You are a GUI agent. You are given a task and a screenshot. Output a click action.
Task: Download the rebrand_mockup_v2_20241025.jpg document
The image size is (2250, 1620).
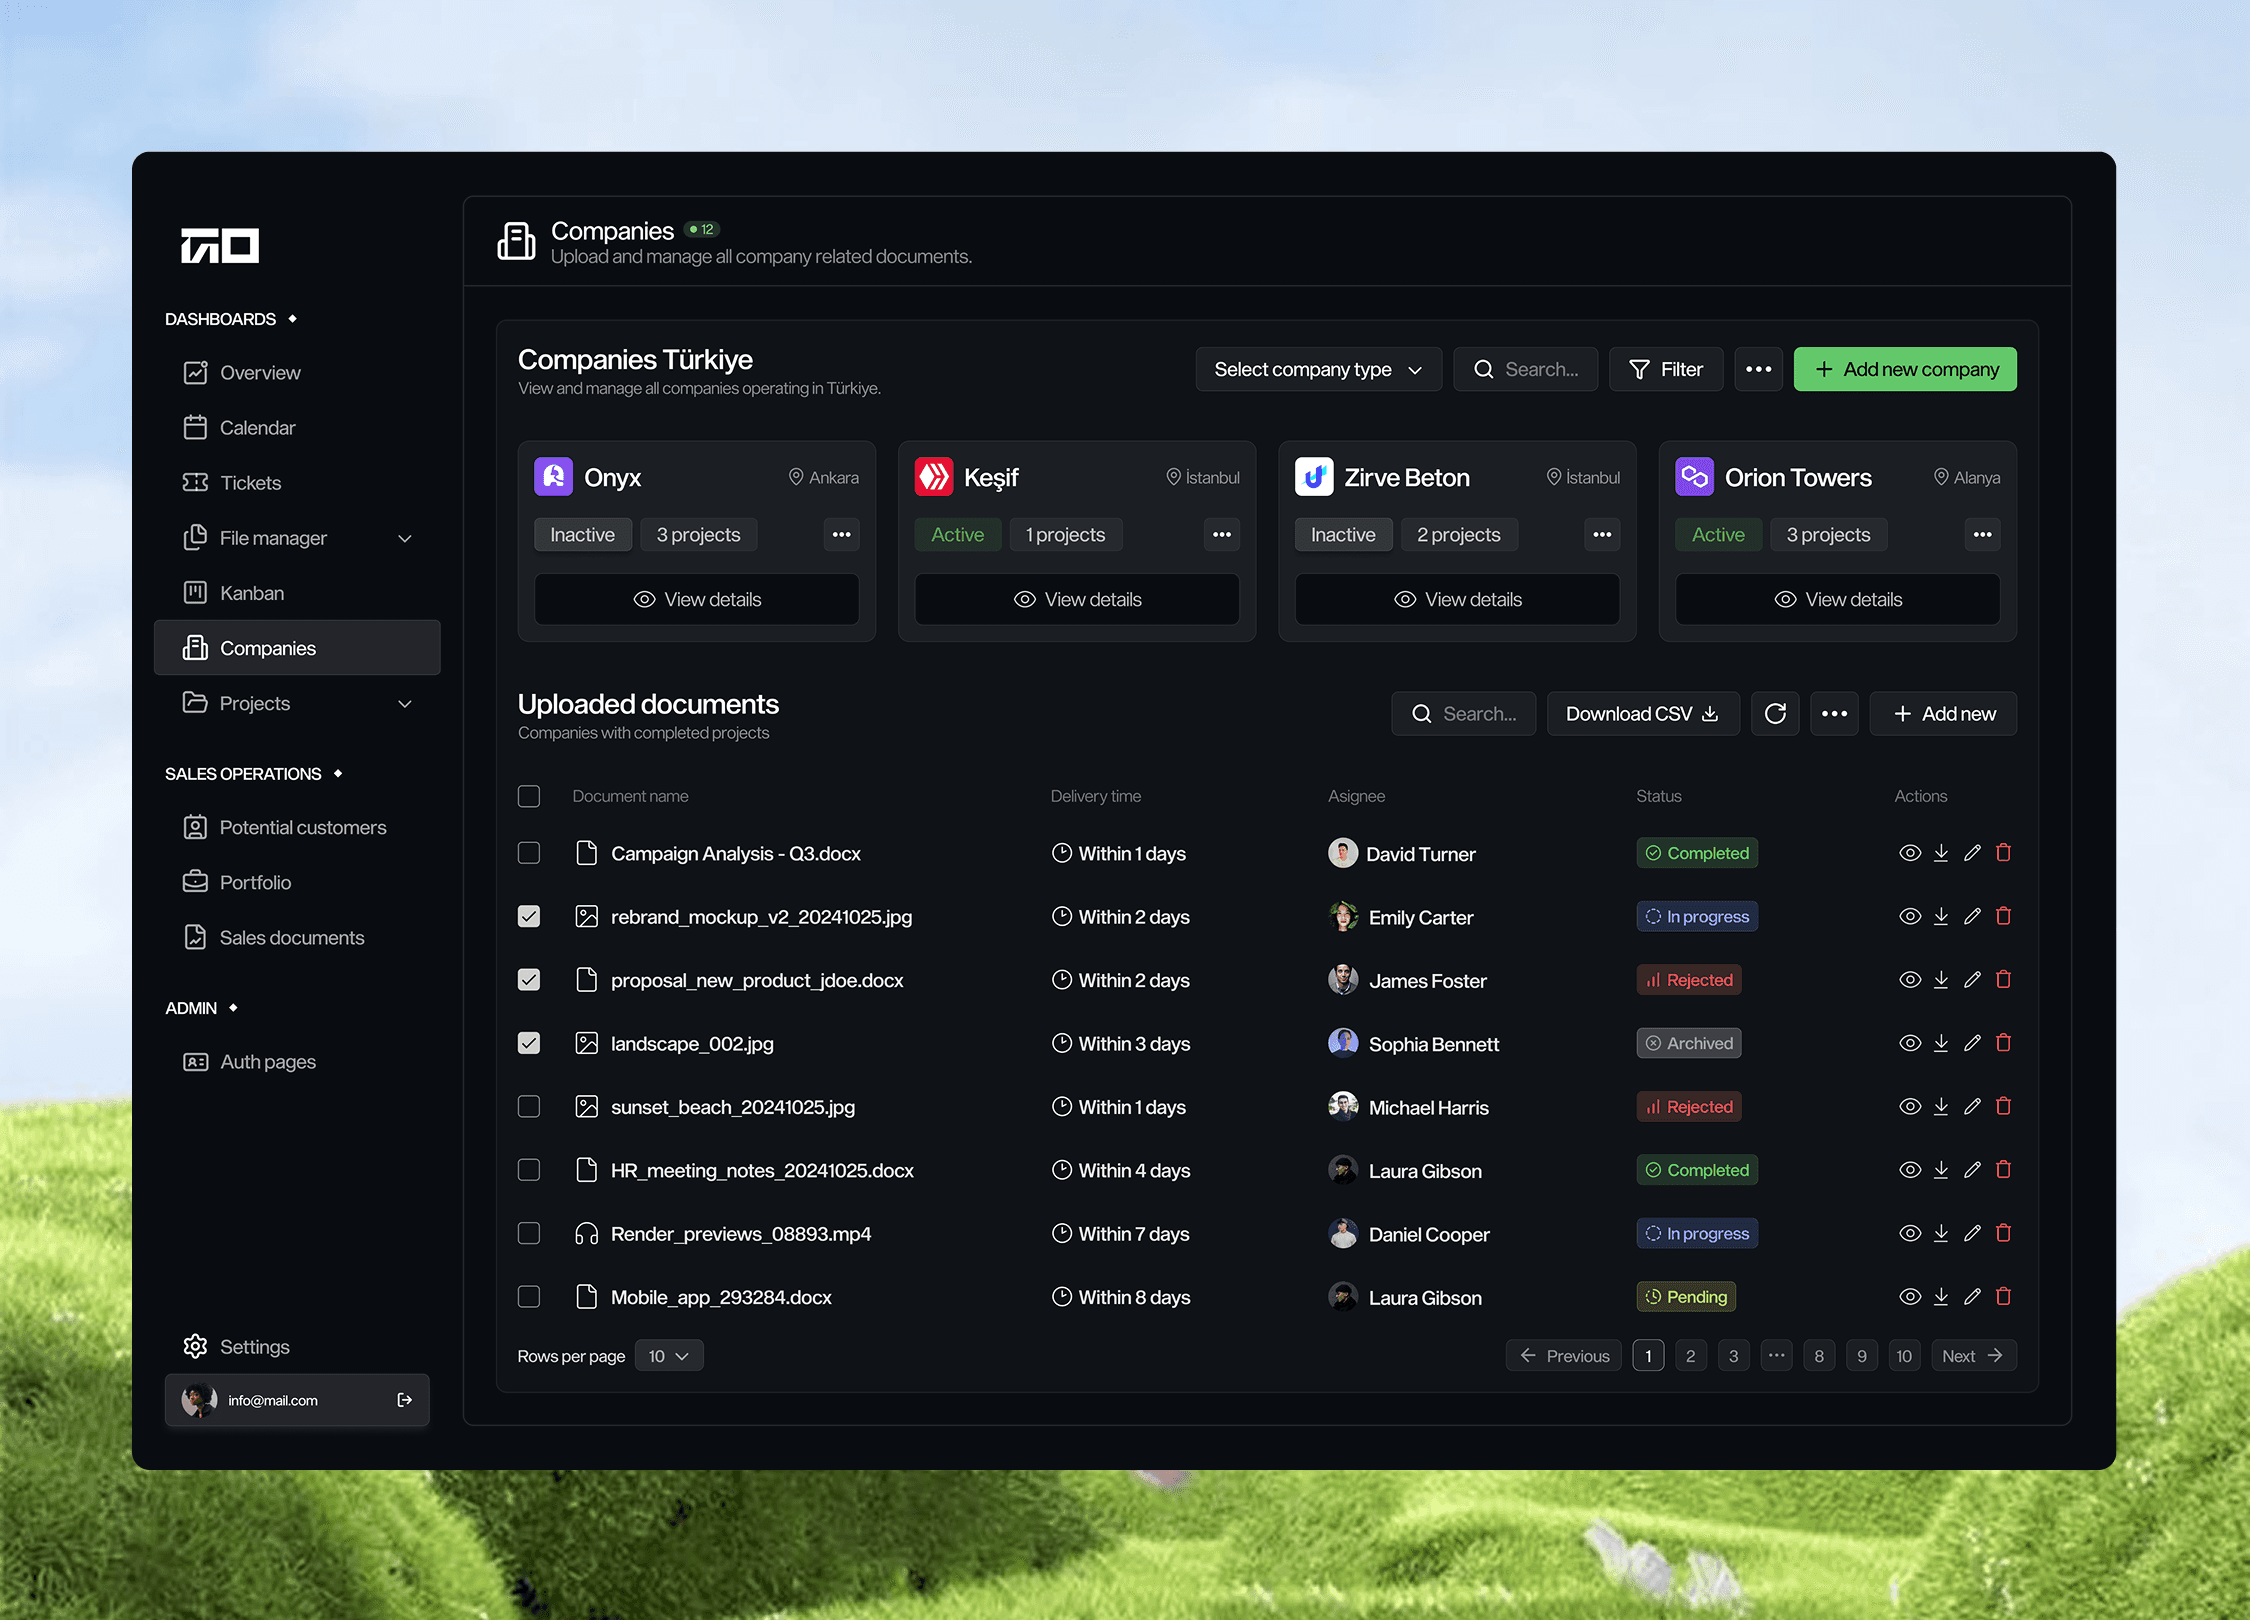1941,916
